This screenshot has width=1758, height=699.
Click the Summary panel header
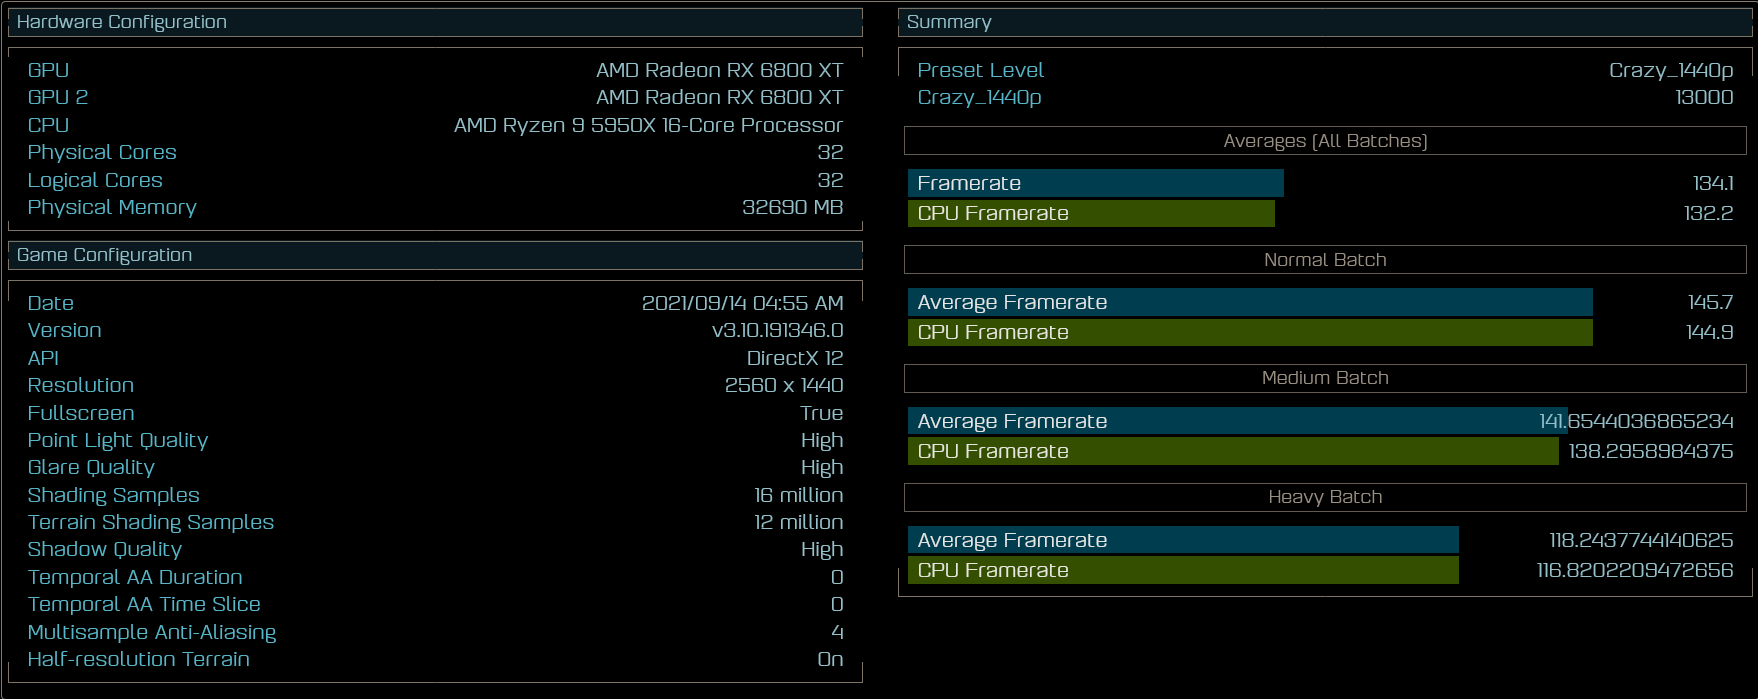point(949,22)
